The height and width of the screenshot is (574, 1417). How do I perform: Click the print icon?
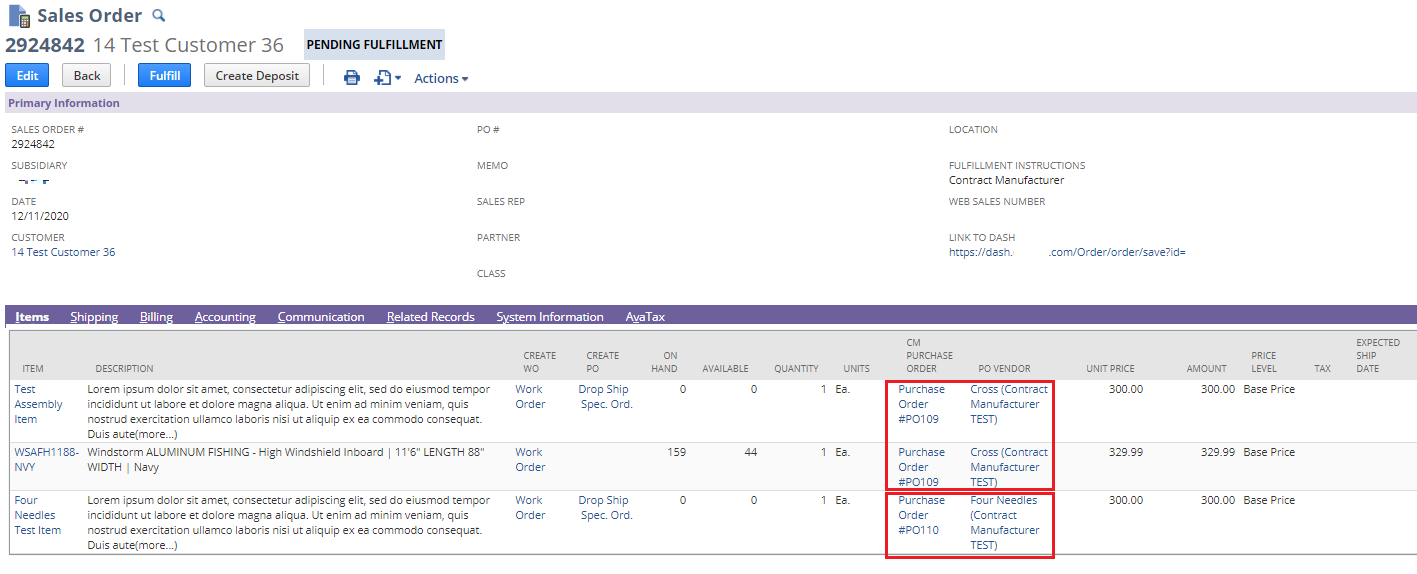(352, 77)
